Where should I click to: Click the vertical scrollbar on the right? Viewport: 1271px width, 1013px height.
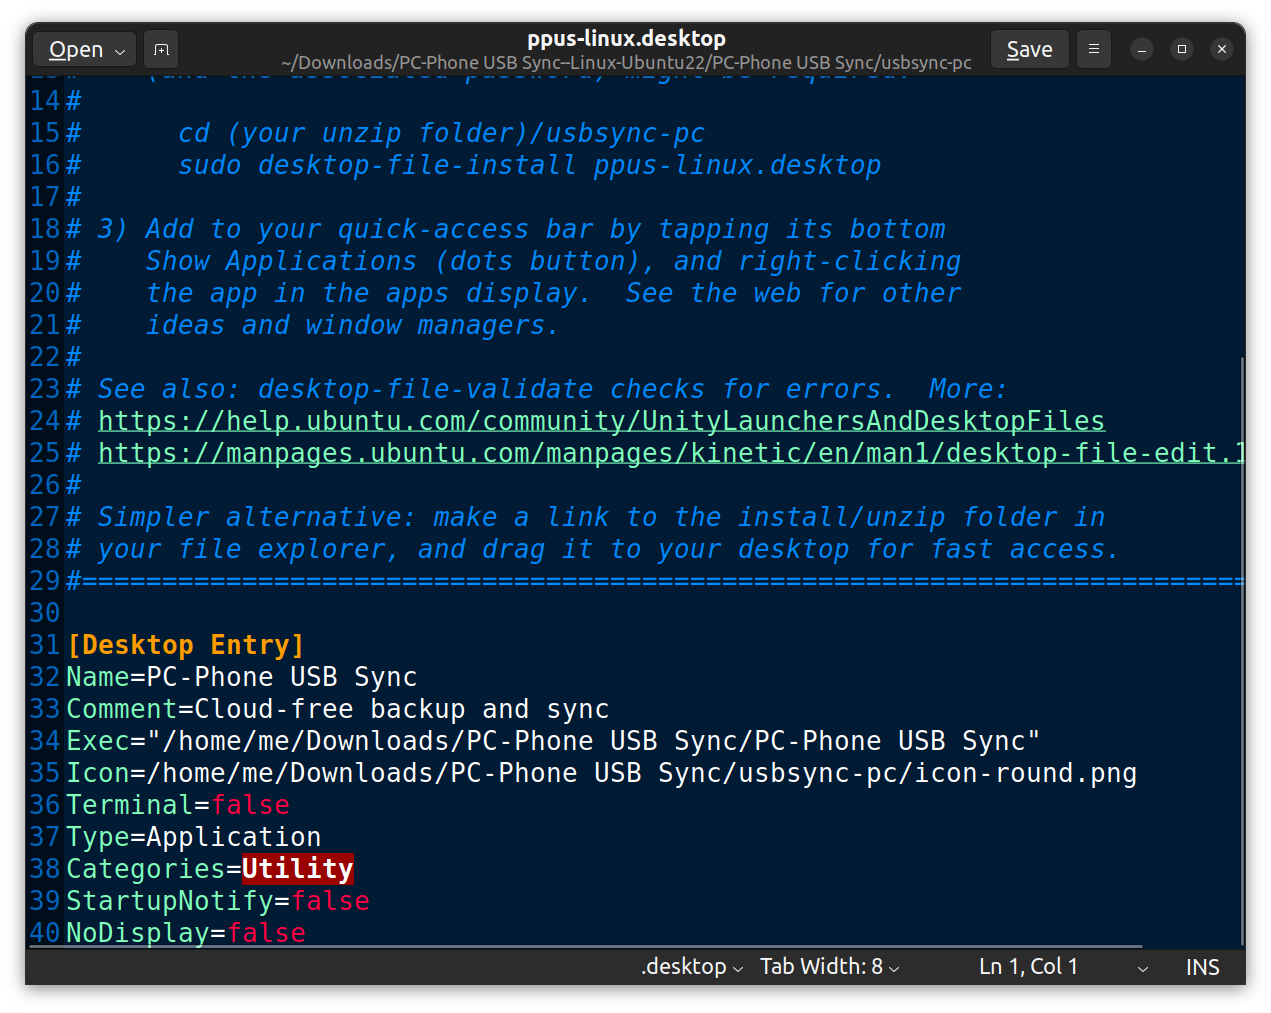[x=1242, y=650]
